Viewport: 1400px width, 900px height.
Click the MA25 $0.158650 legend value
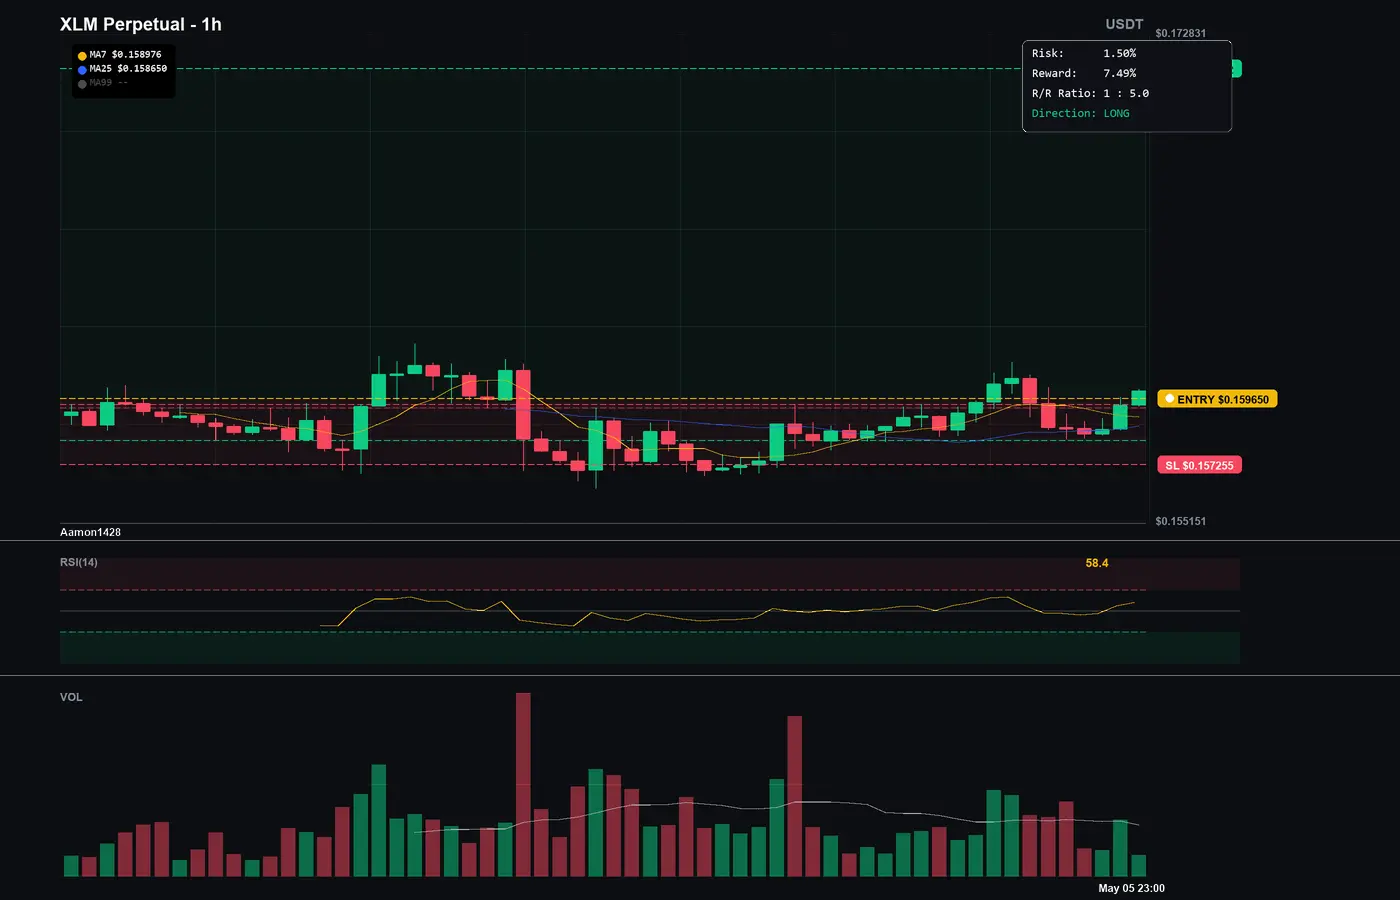(x=128, y=69)
